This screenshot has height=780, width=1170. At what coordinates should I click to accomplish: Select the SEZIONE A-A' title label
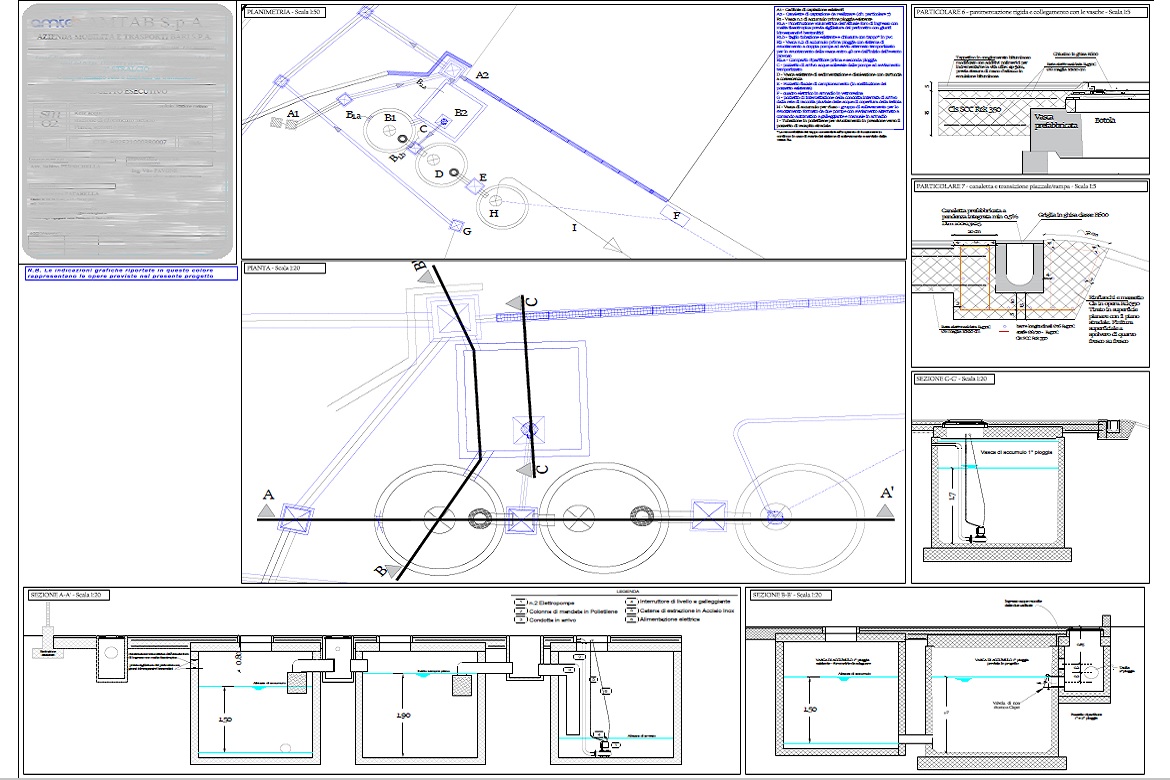click(63, 595)
